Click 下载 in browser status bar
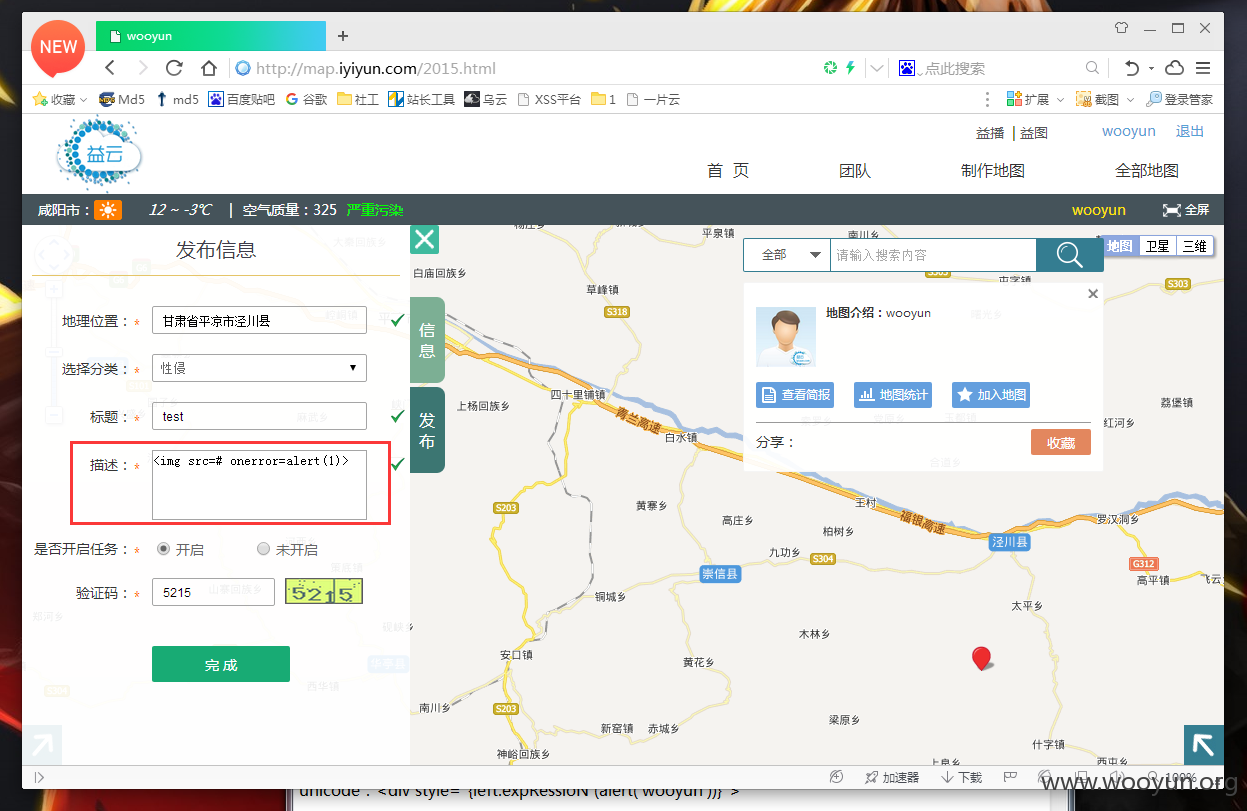This screenshot has height=811, width=1247. click(x=961, y=777)
